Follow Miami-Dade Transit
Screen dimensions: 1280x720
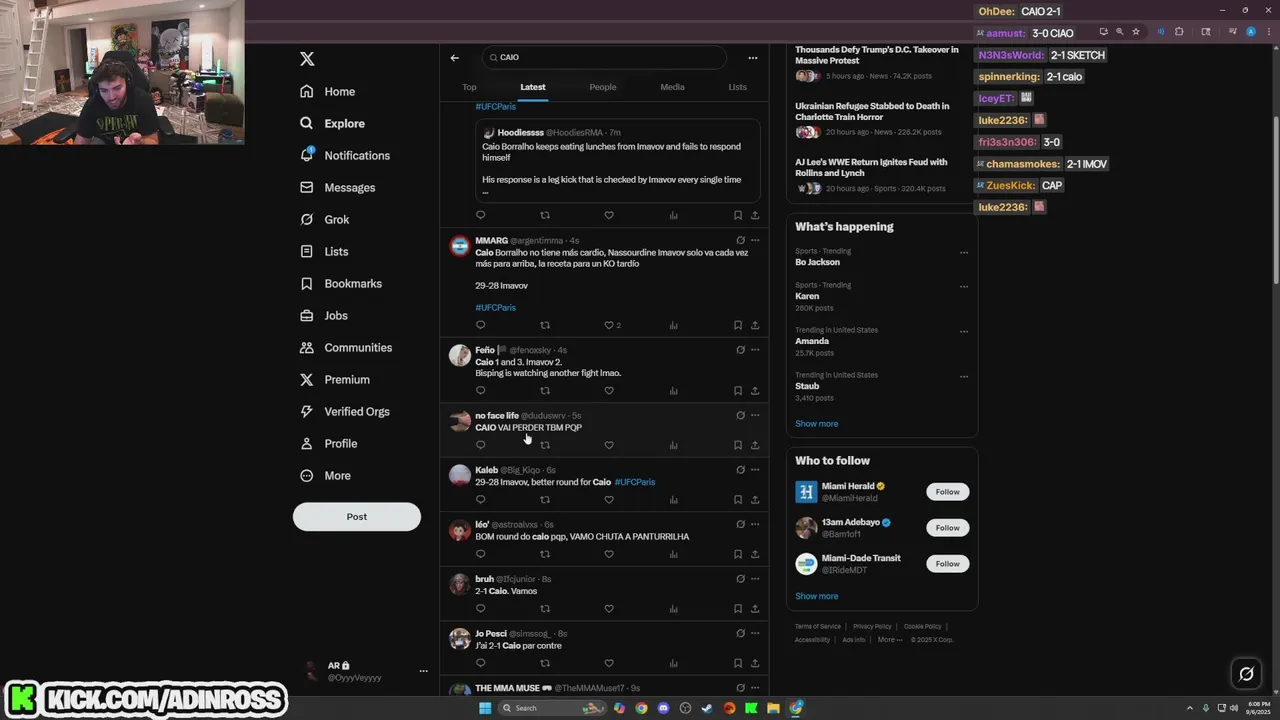[x=948, y=564]
